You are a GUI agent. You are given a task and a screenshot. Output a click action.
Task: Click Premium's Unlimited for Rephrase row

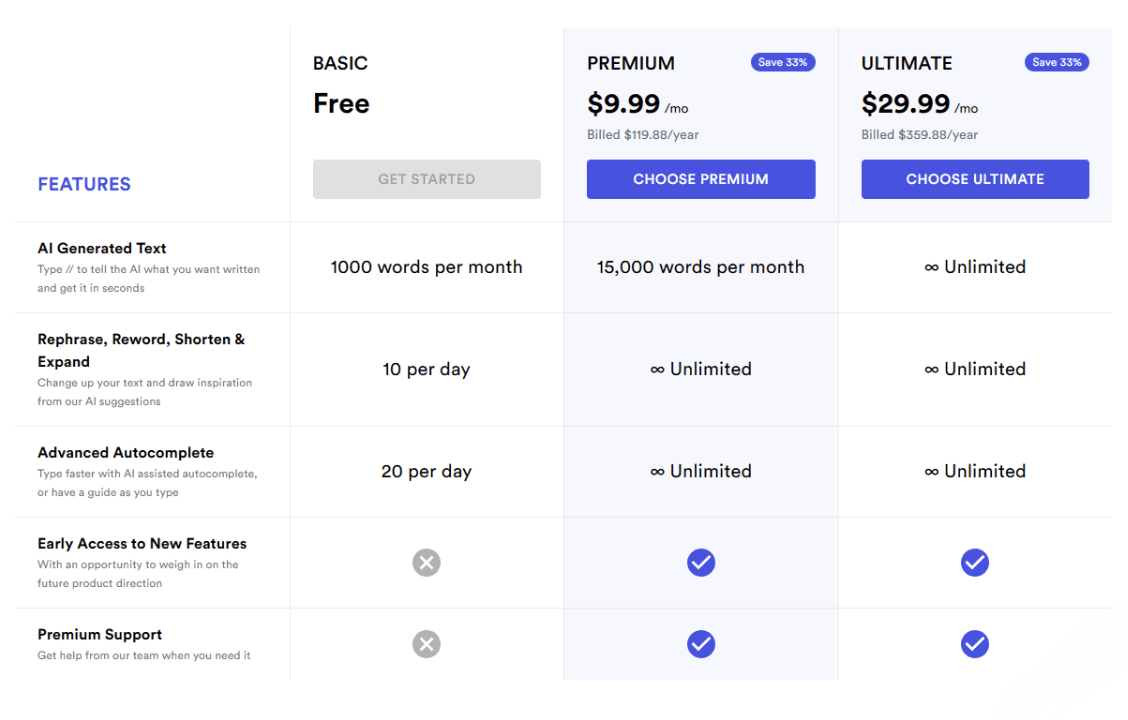tap(700, 369)
